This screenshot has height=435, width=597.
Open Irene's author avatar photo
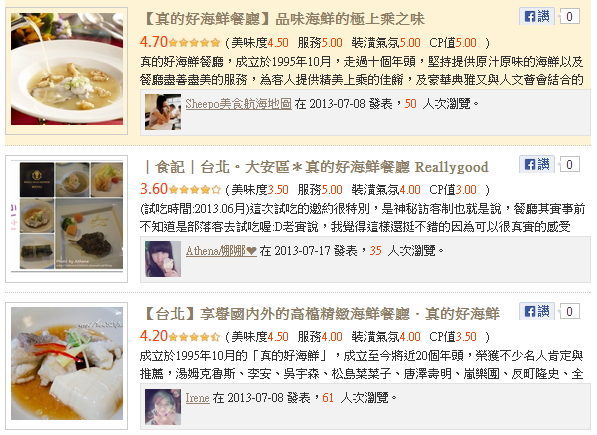point(163,406)
